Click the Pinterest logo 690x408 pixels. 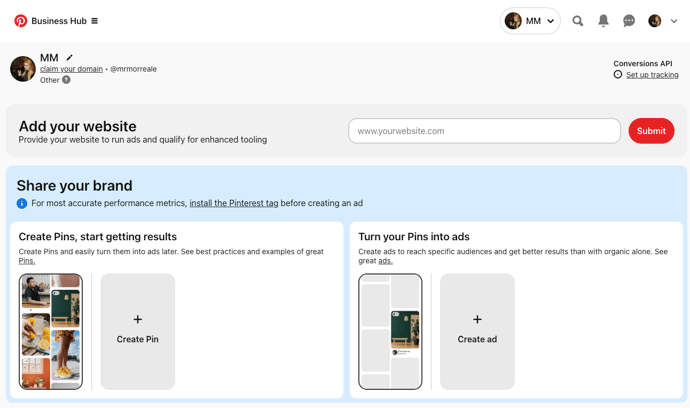click(20, 21)
